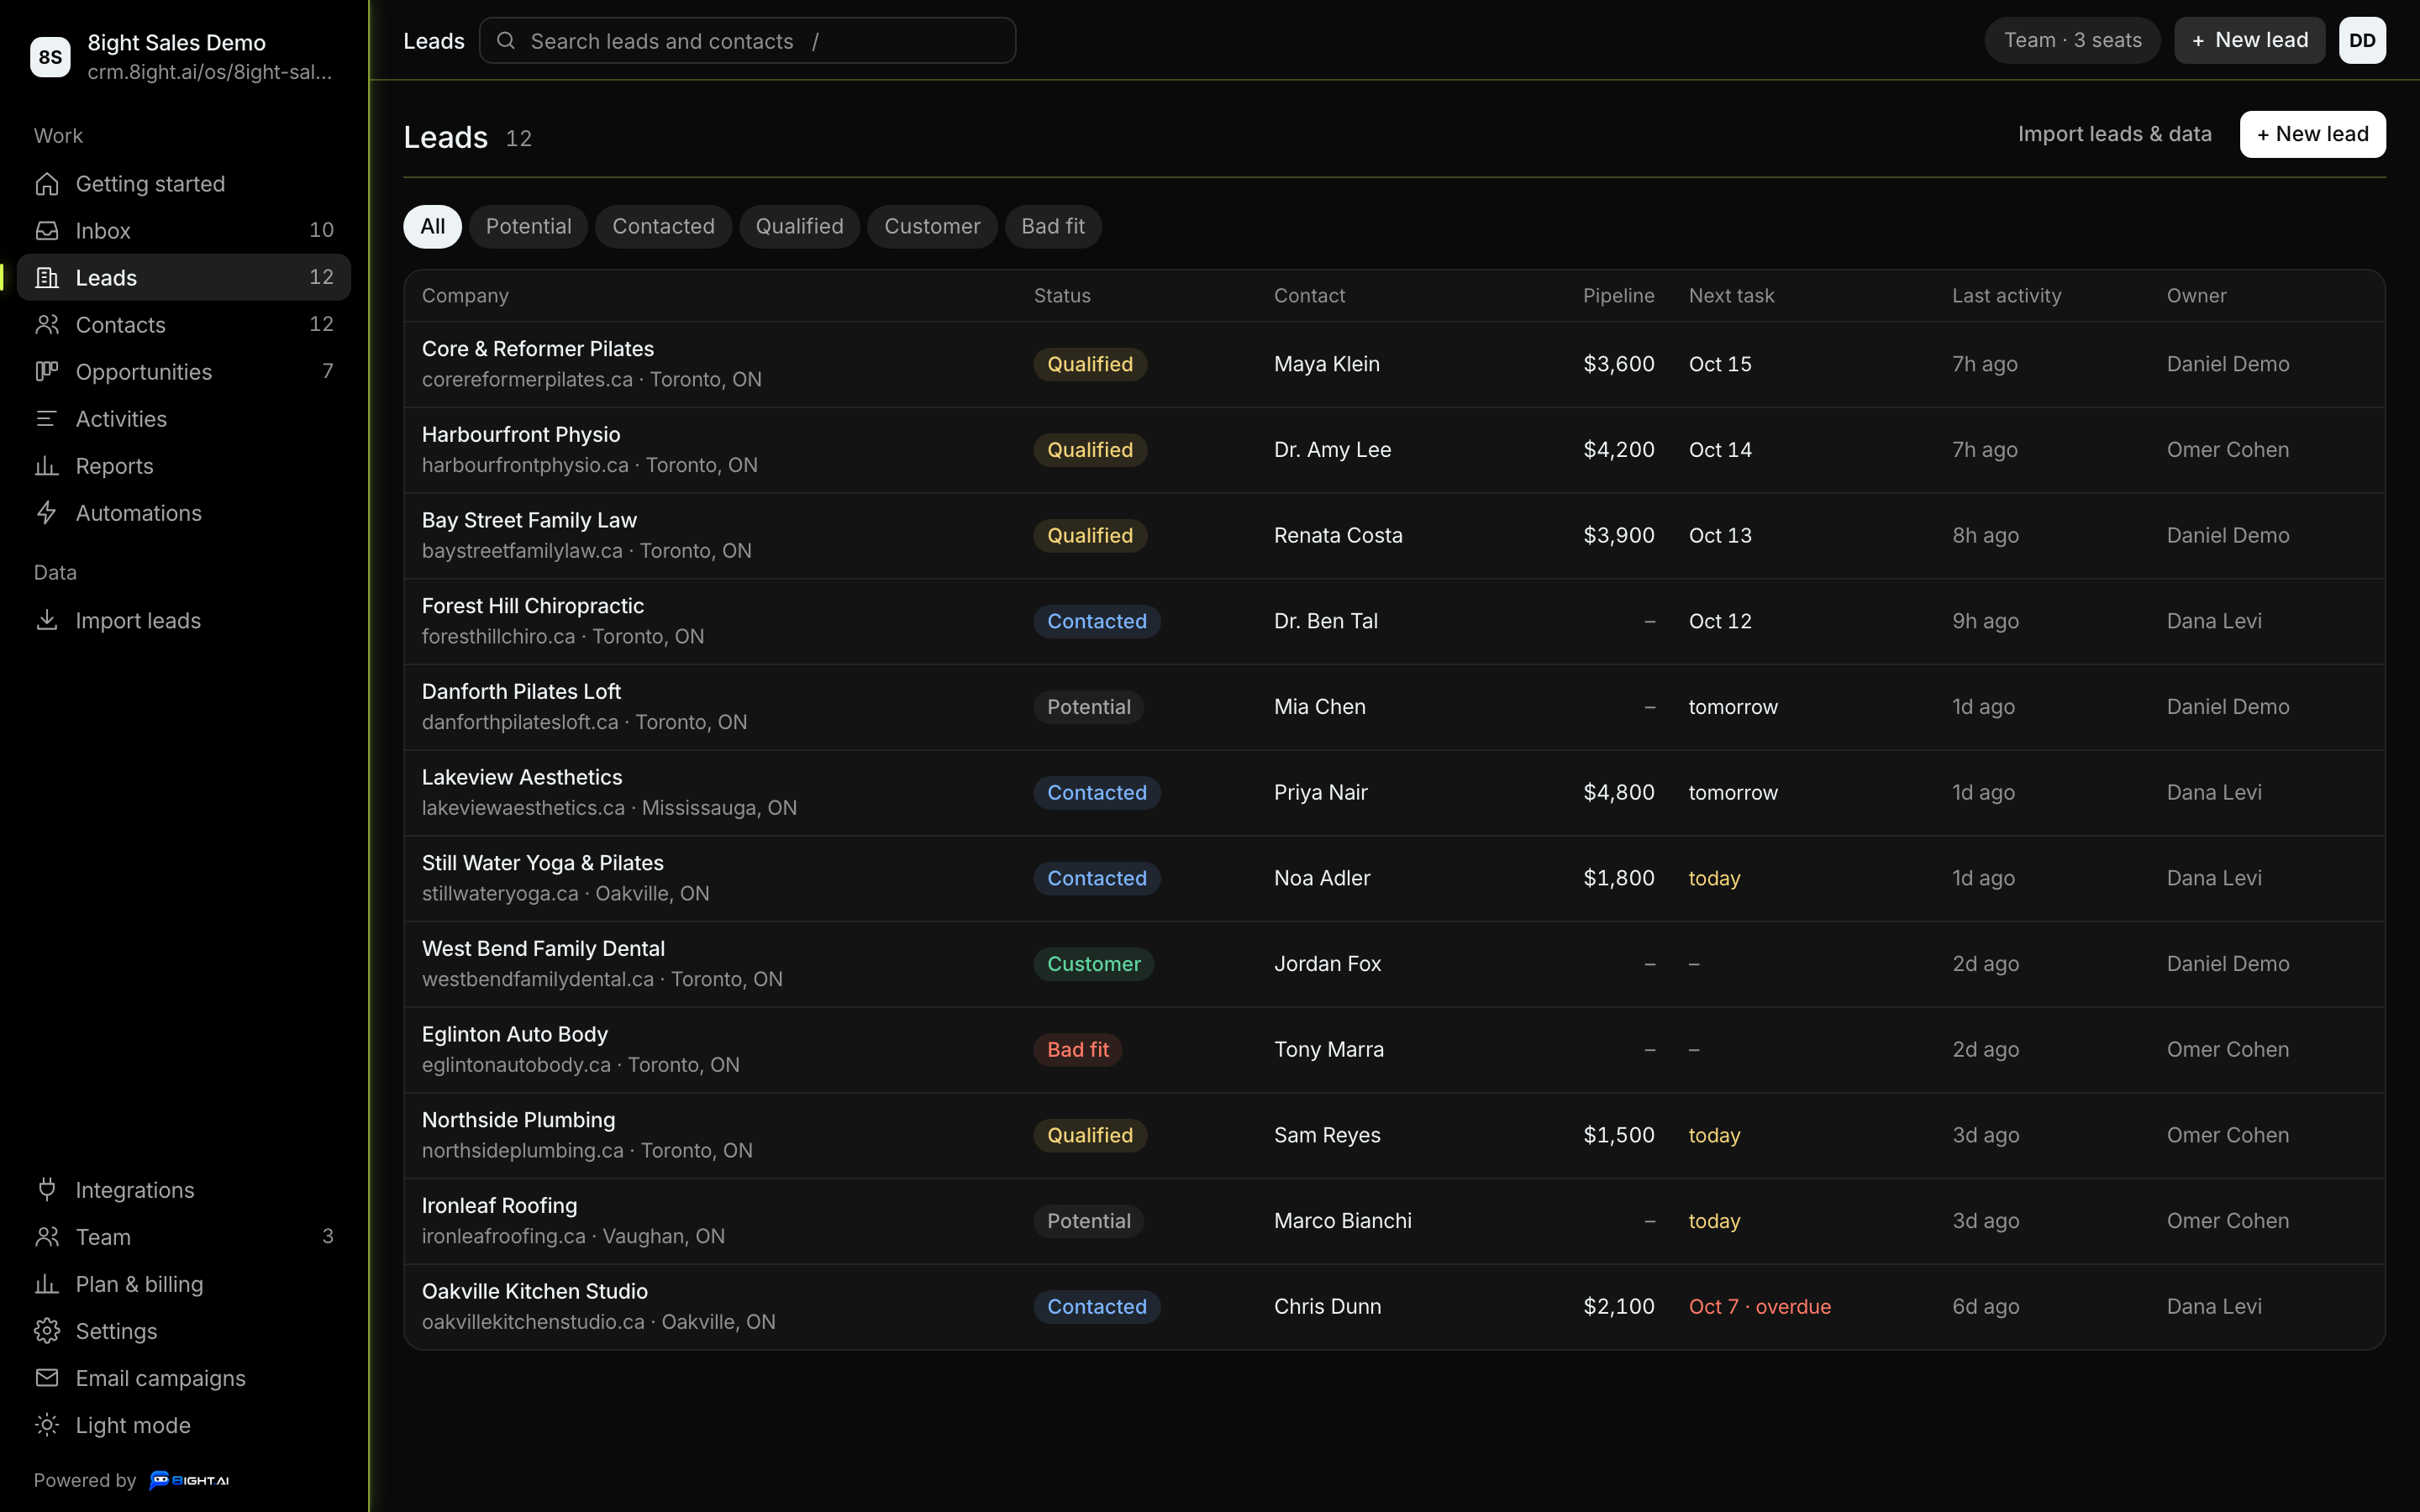Viewport: 2420px width, 1512px height.
Task: Filter leads by Contacted status
Action: click(663, 227)
